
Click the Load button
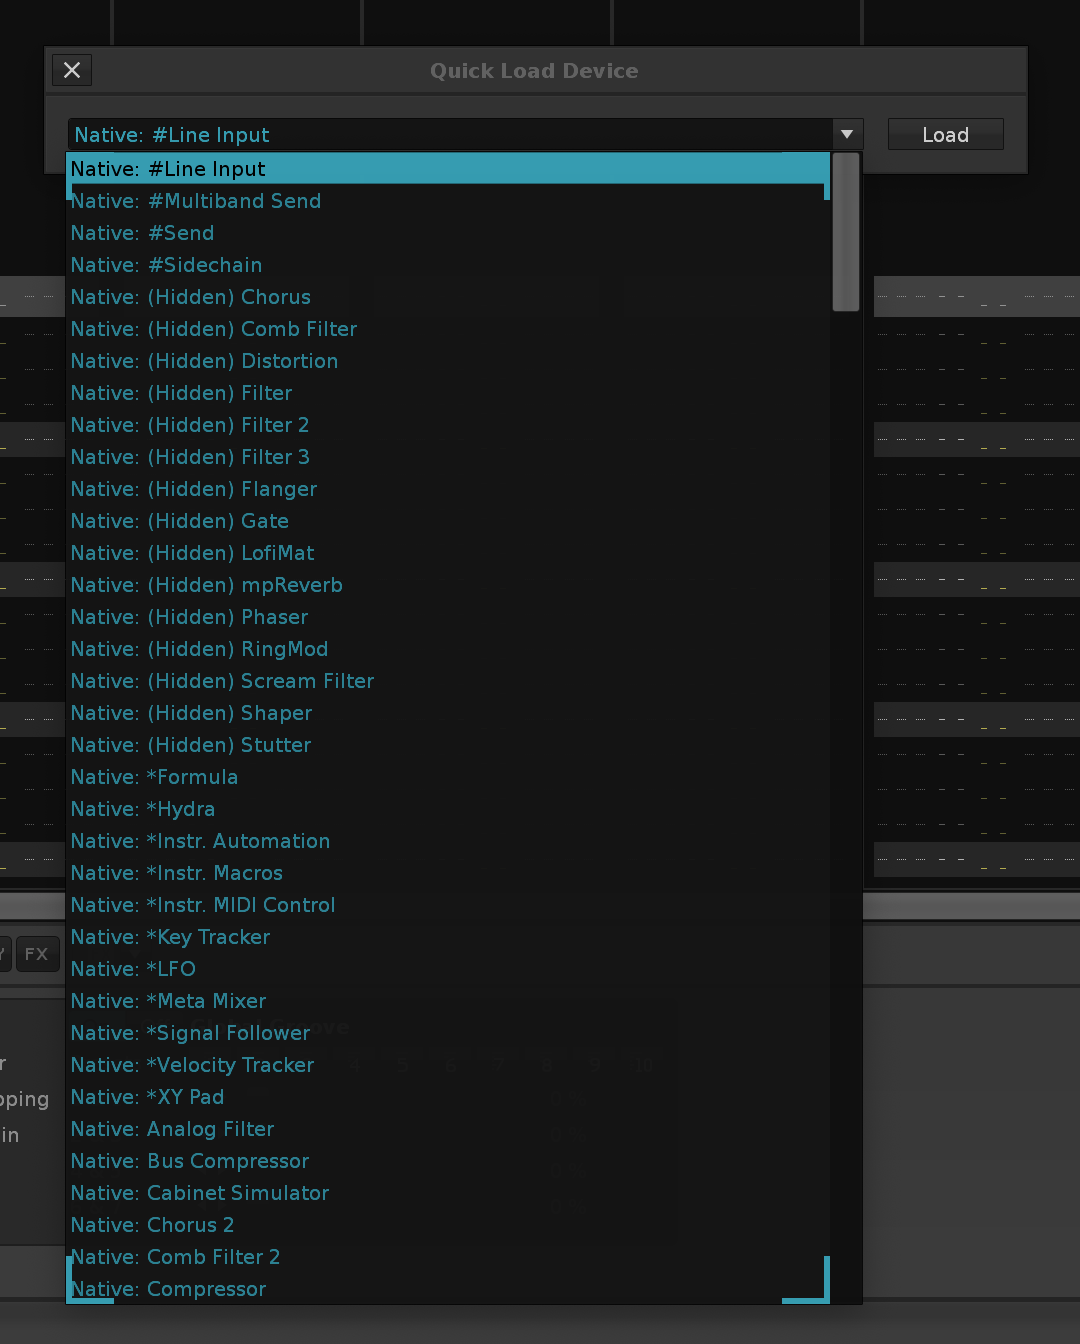point(945,135)
